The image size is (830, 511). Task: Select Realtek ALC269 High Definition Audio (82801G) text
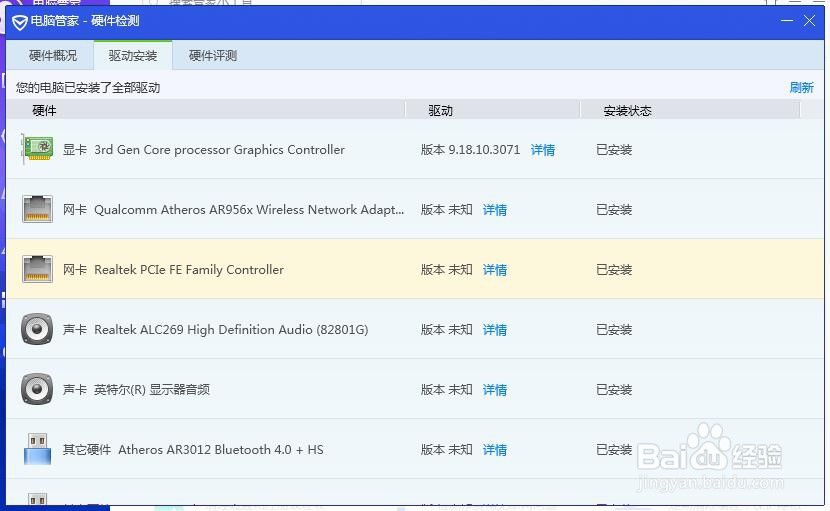pyautogui.click(x=231, y=330)
